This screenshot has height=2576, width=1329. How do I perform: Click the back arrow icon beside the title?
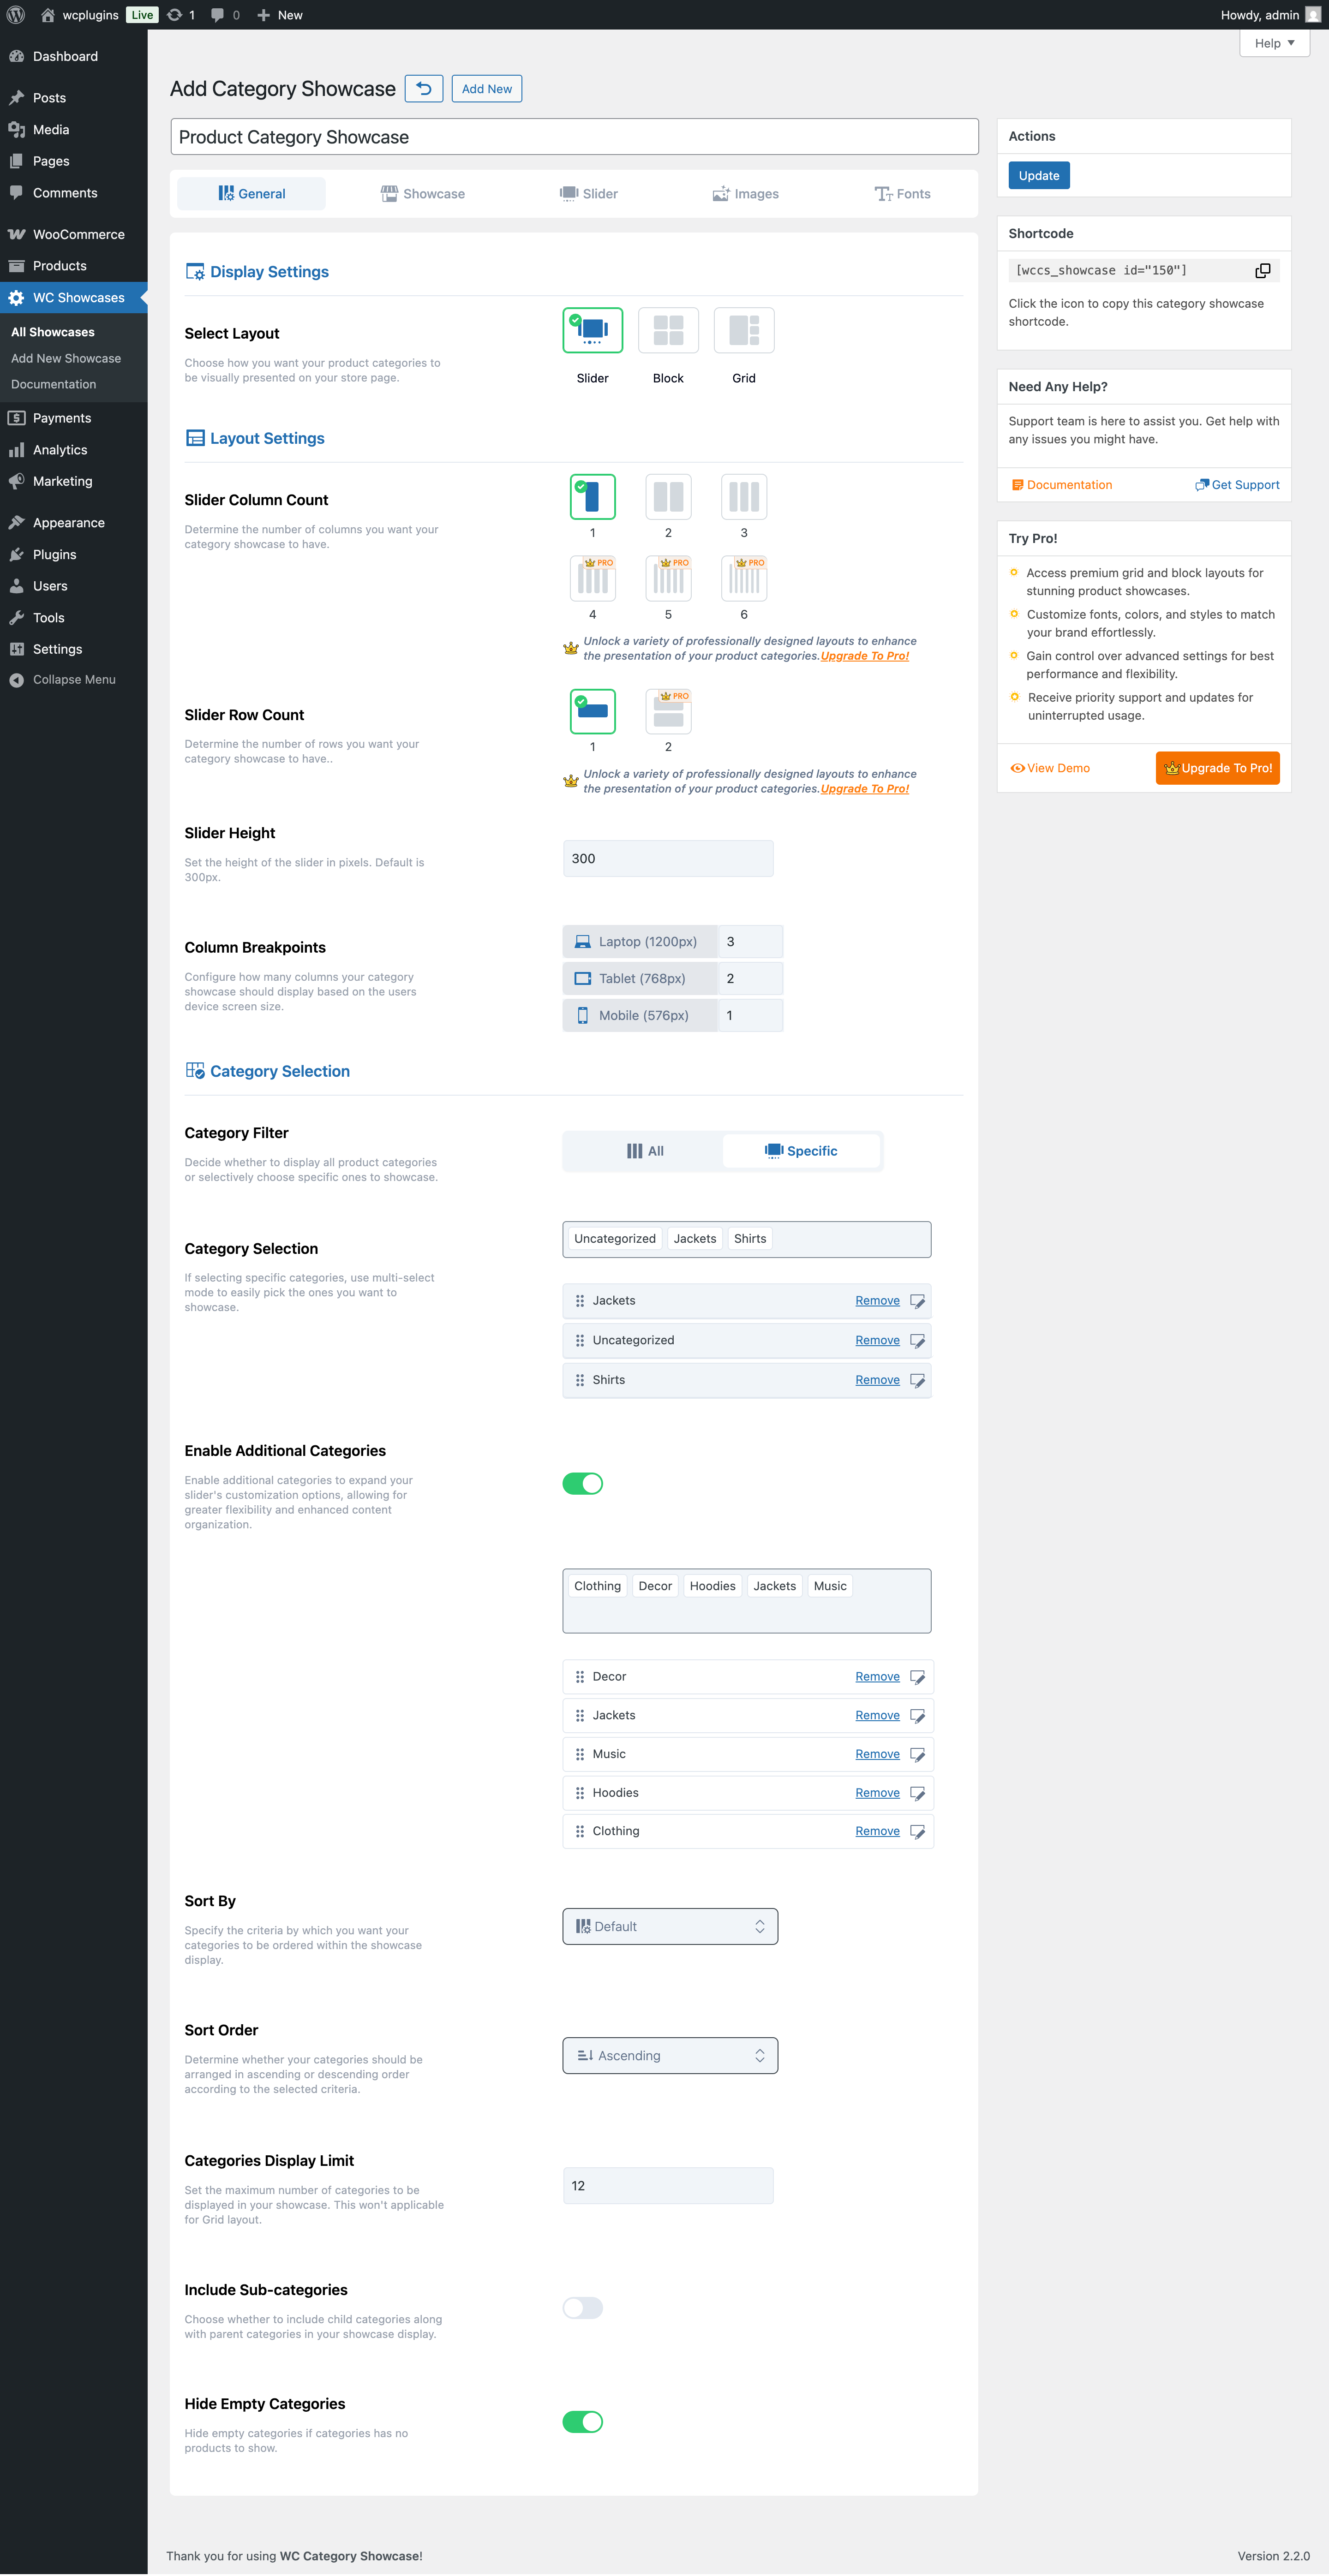[x=424, y=89]
